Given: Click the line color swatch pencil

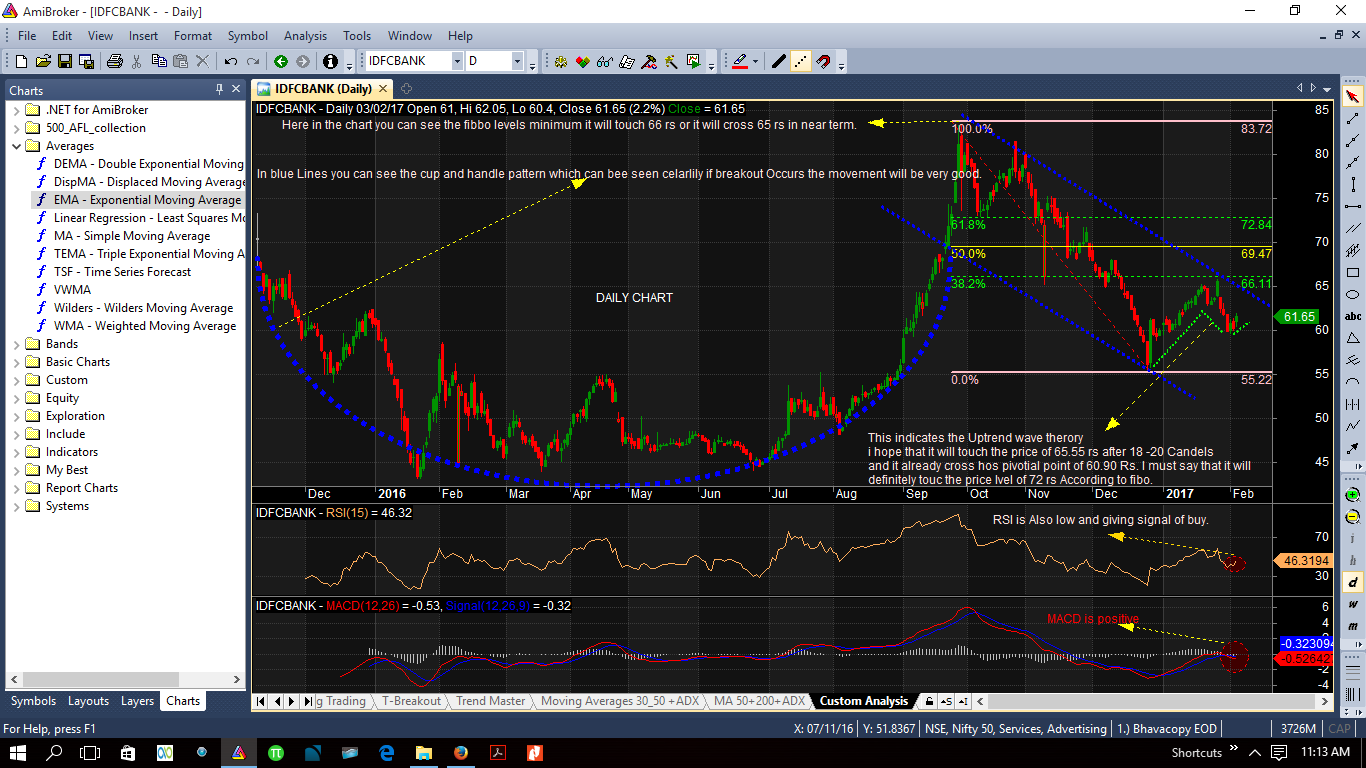Looking at the screenshot, I should point(739,61).
